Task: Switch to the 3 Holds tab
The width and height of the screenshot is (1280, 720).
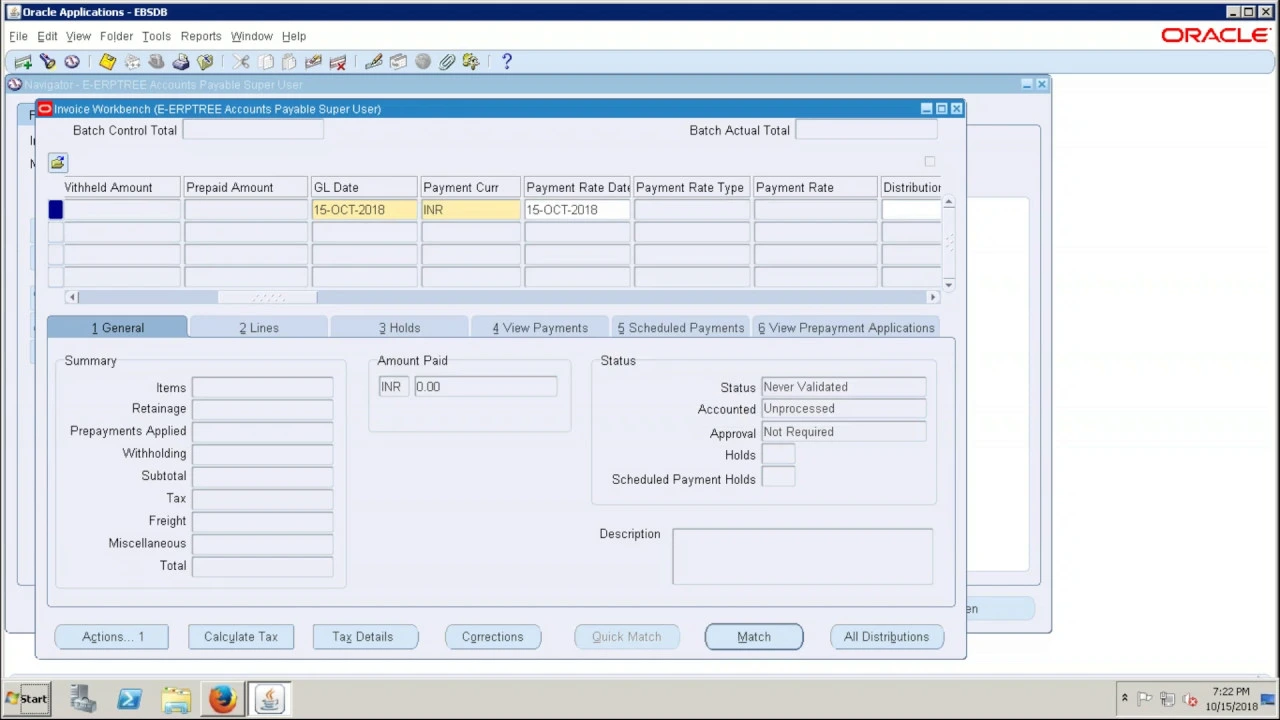Action: 399,328
